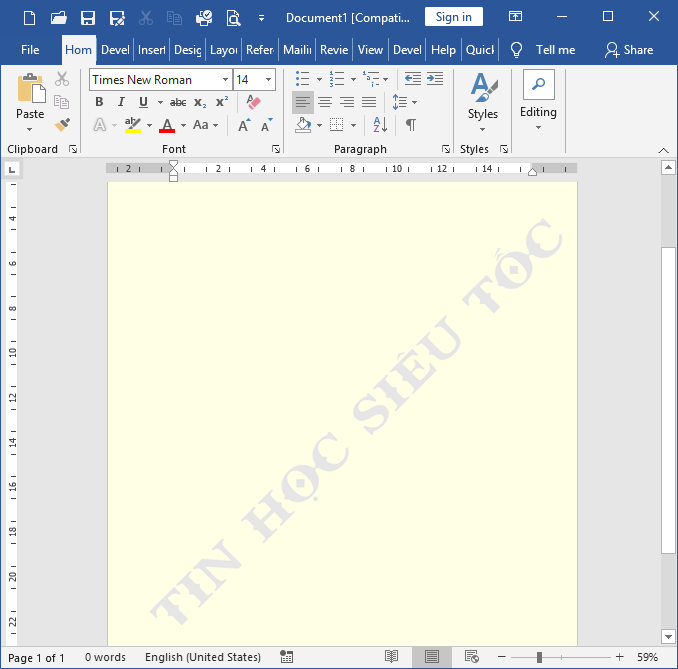Click the Tell me search box
This screenshot has width=678, height=669.
(x=543, y=50)
